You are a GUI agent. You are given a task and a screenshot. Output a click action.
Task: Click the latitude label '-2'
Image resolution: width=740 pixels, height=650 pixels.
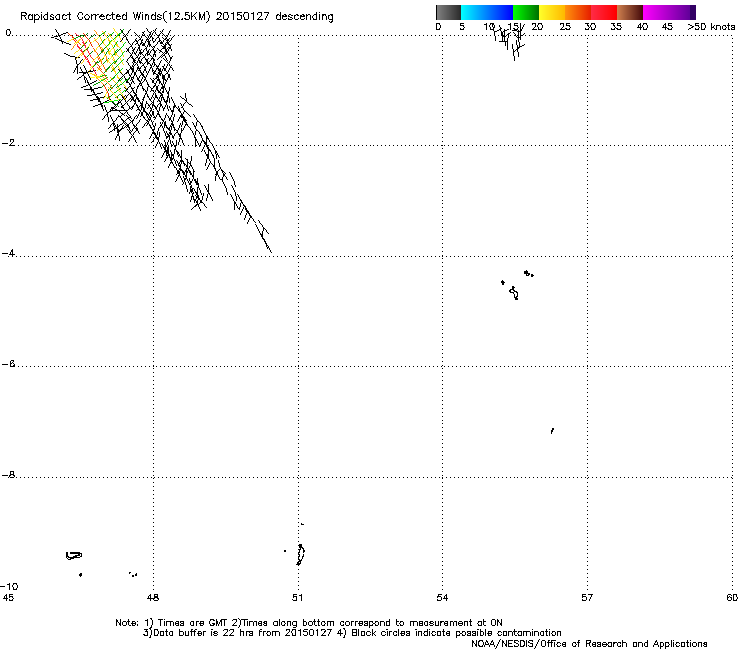[8, 143]
